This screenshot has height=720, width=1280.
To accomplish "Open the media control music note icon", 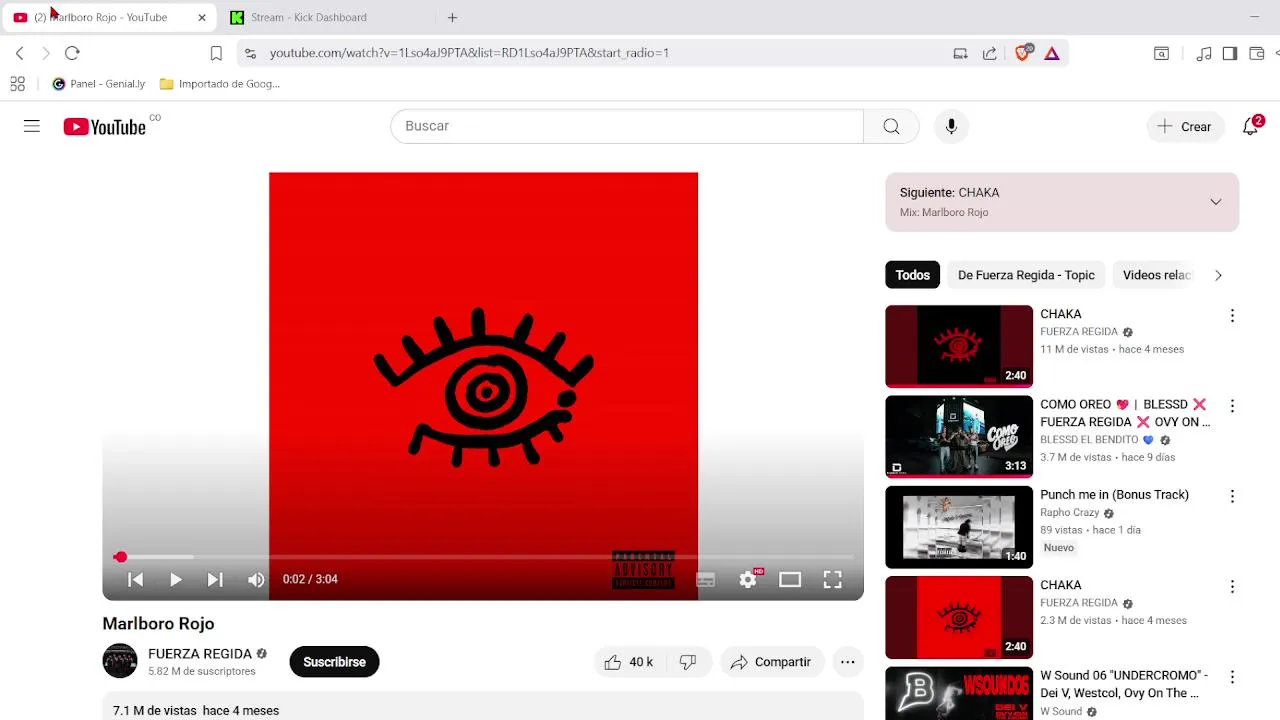I will [1204, 53].
